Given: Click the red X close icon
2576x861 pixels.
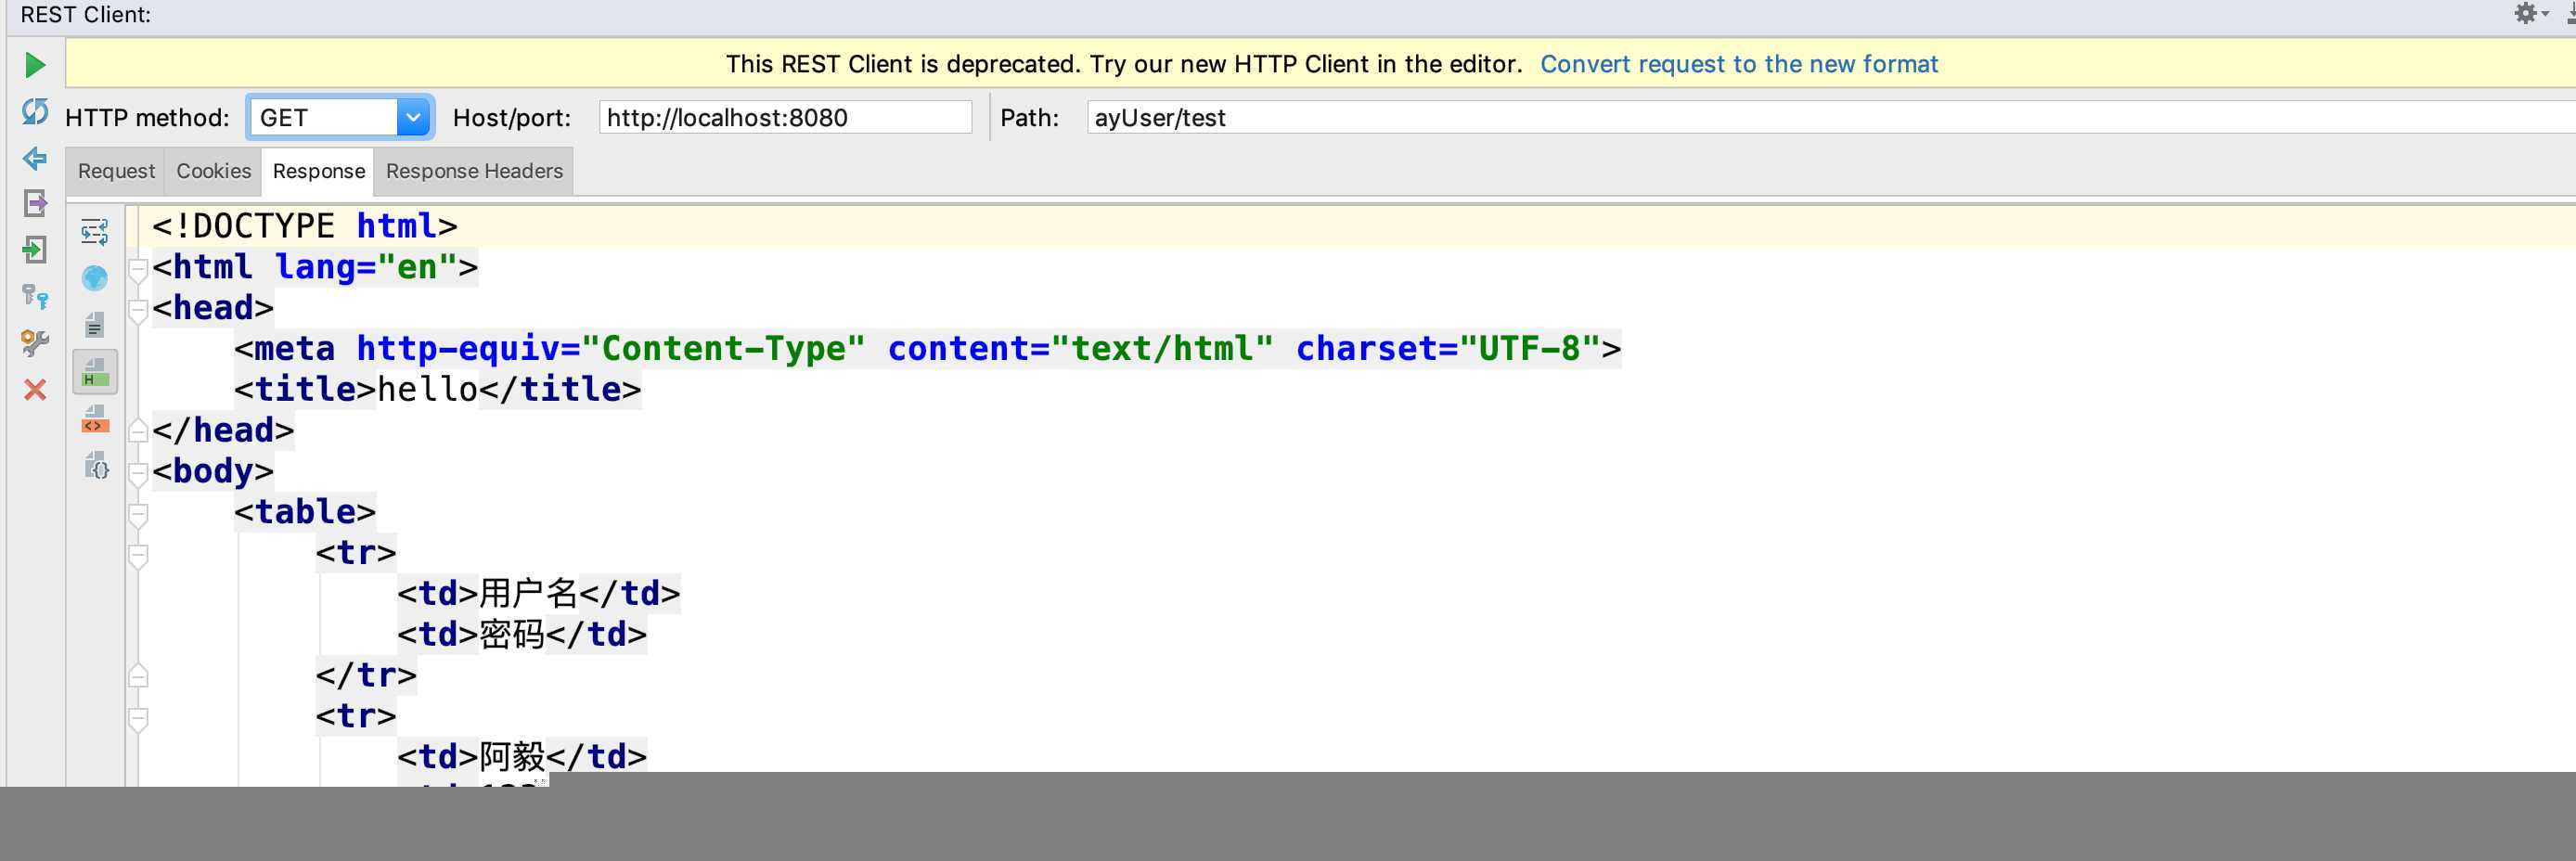Looking at the screenshot, I should coord(35,390).
